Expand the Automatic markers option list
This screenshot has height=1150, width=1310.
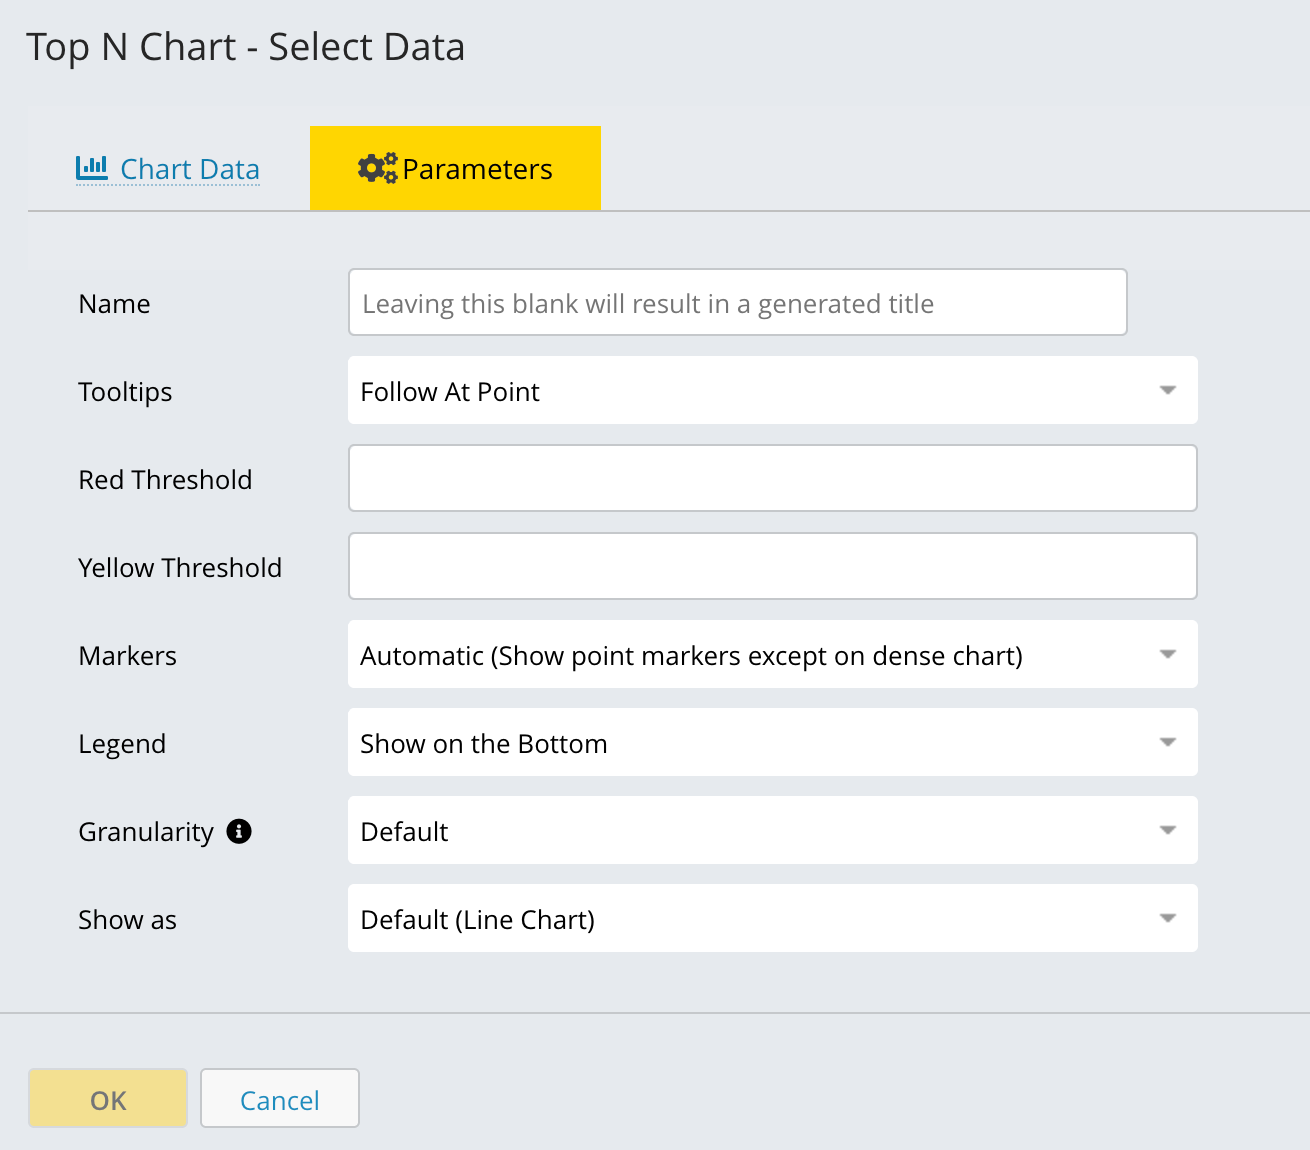(x=750, y=655)
